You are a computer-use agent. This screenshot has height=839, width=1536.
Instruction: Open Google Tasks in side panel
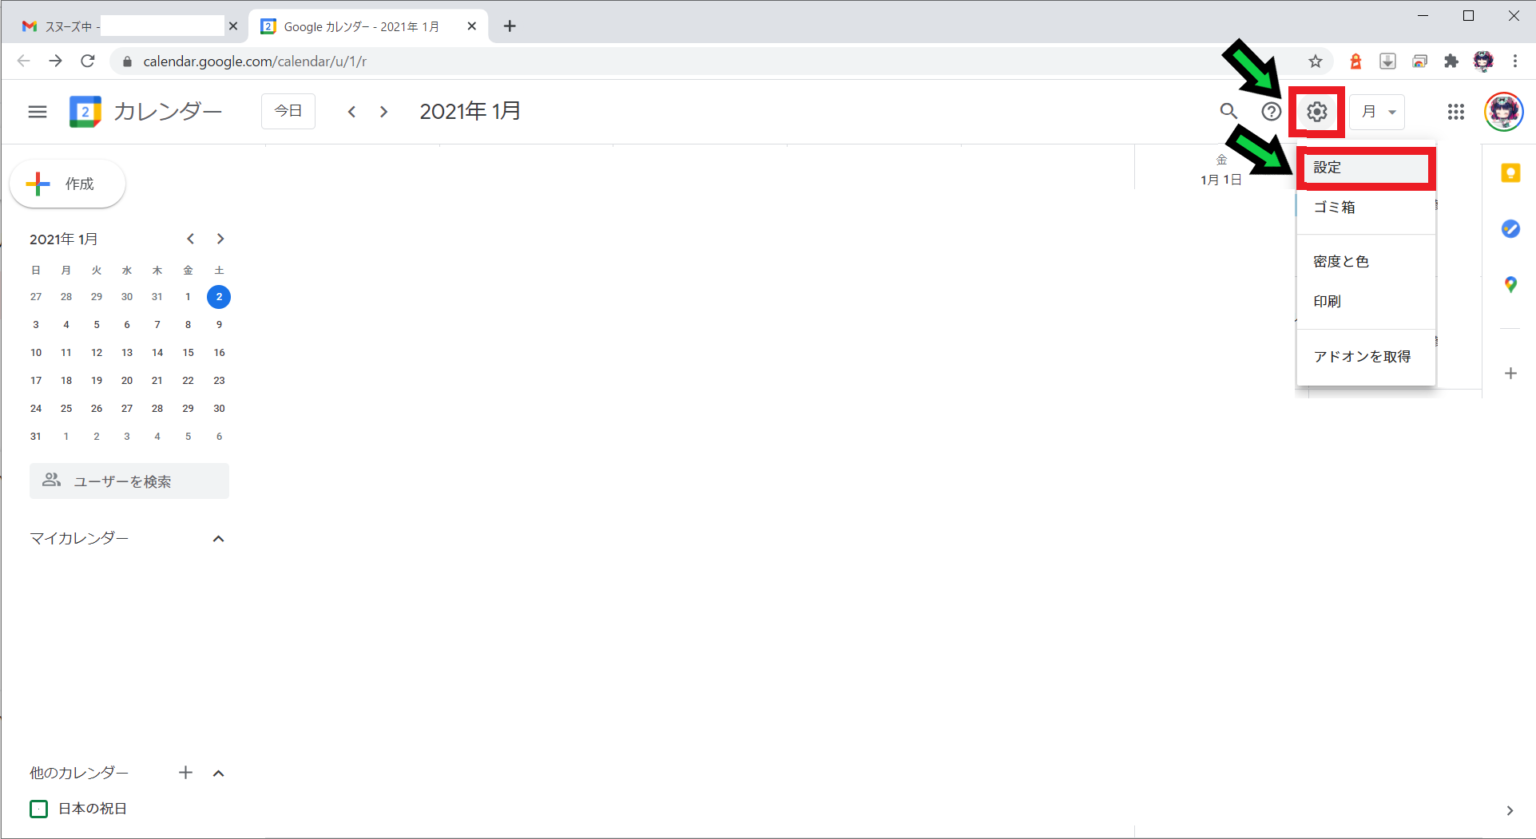point(1510,229)
